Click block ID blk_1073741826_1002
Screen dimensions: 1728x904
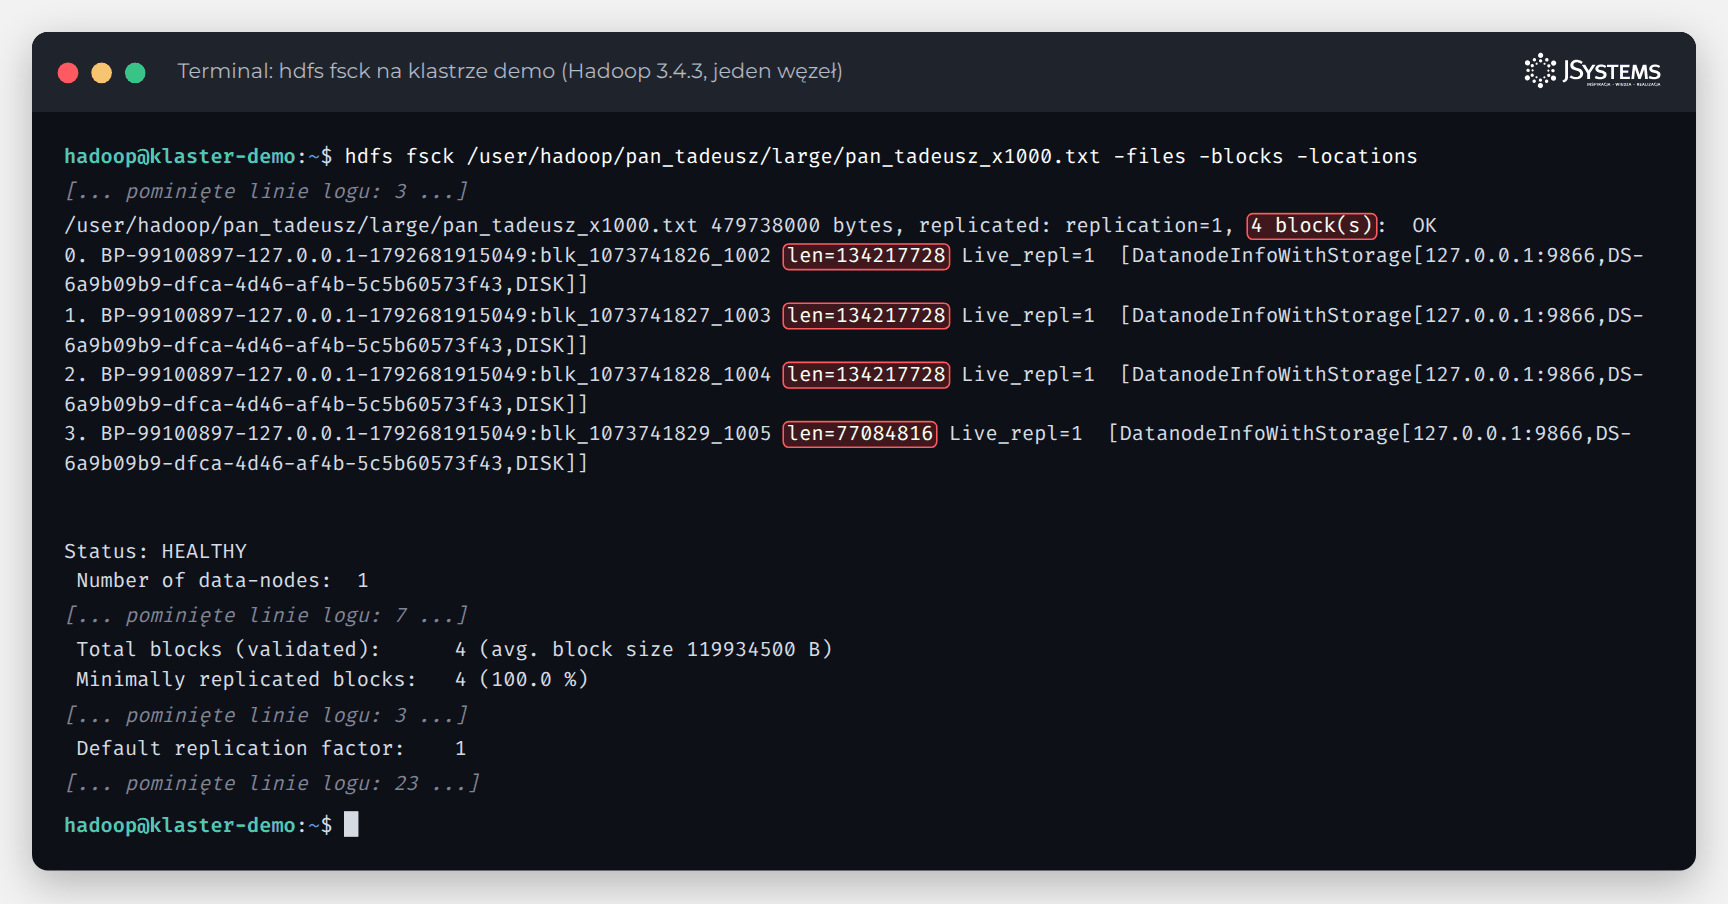click(655, 255)
